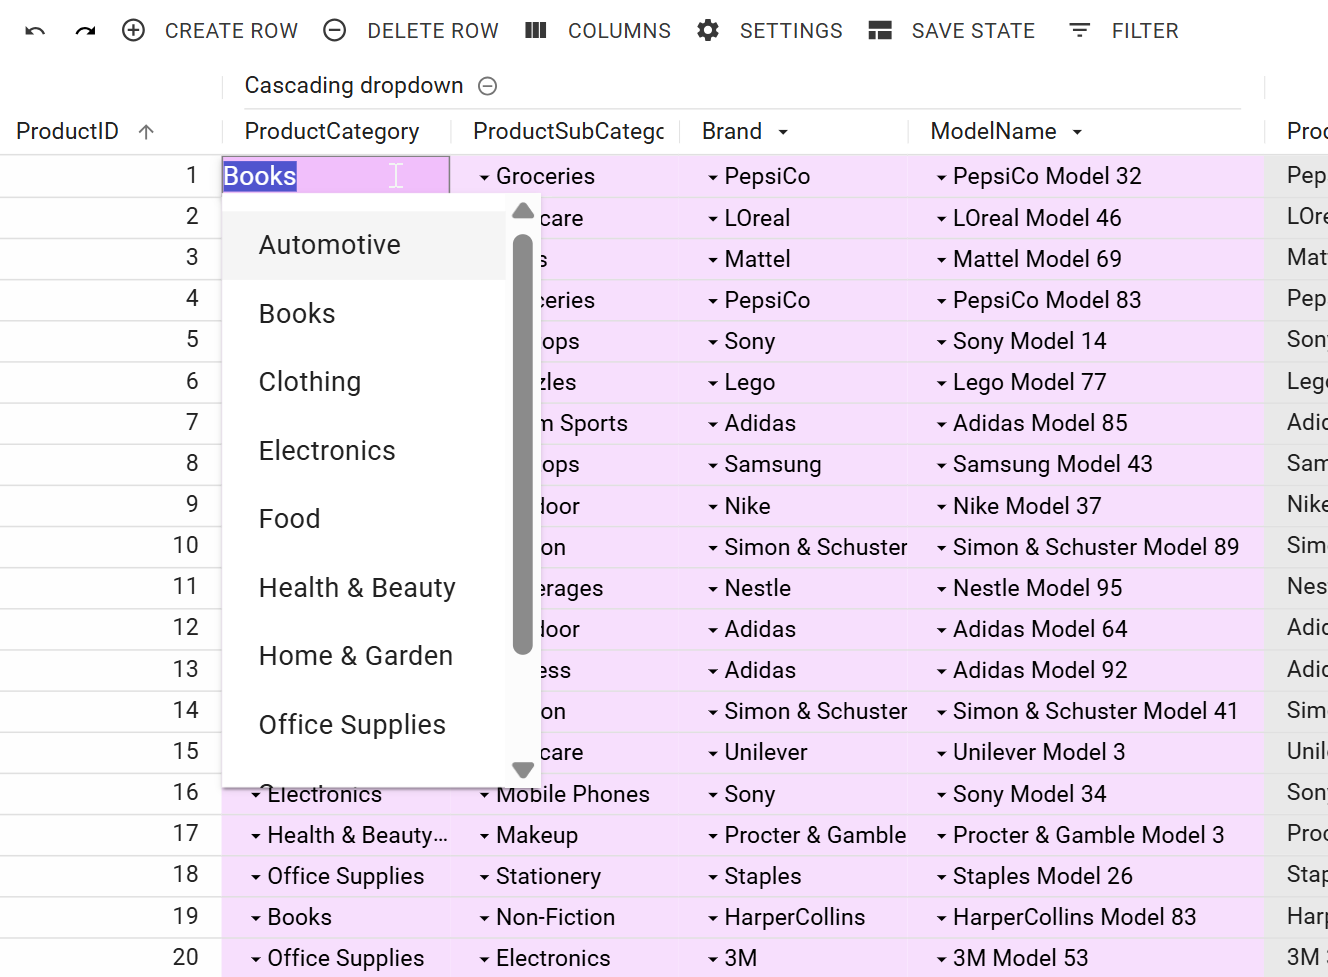
Task: Open the Samsung brand dropdown
Action: 713,465
